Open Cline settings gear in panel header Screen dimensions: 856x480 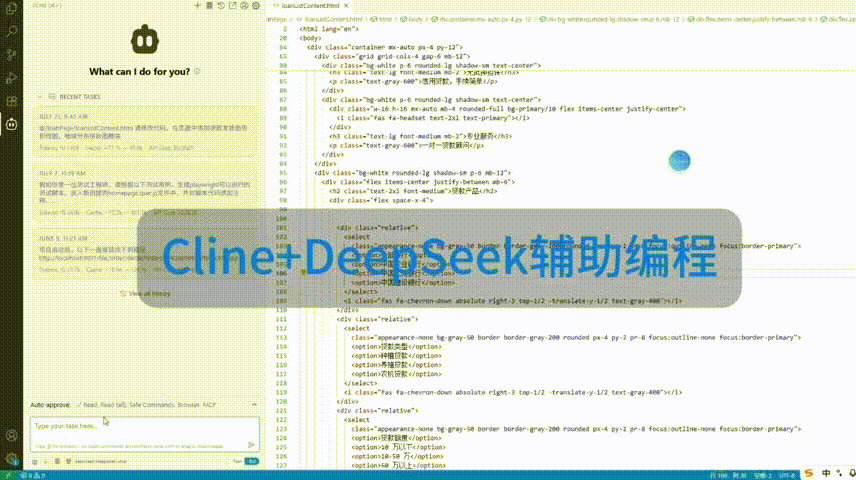tap(256, 5)
